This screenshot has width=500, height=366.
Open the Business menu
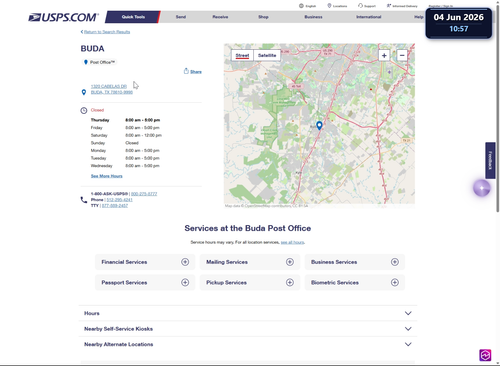[313, 17]
